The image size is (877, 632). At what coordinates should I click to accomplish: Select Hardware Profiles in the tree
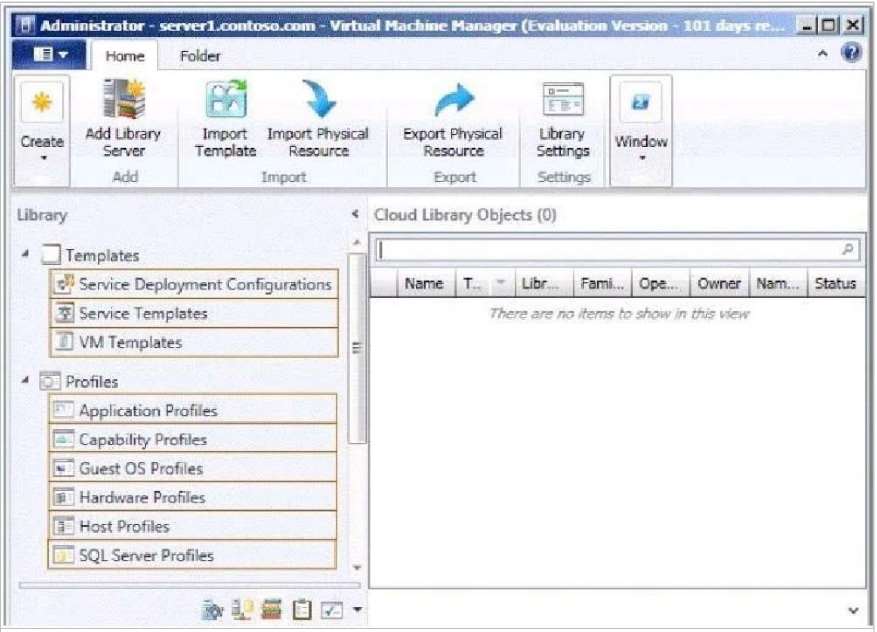[x=193, y=497]
